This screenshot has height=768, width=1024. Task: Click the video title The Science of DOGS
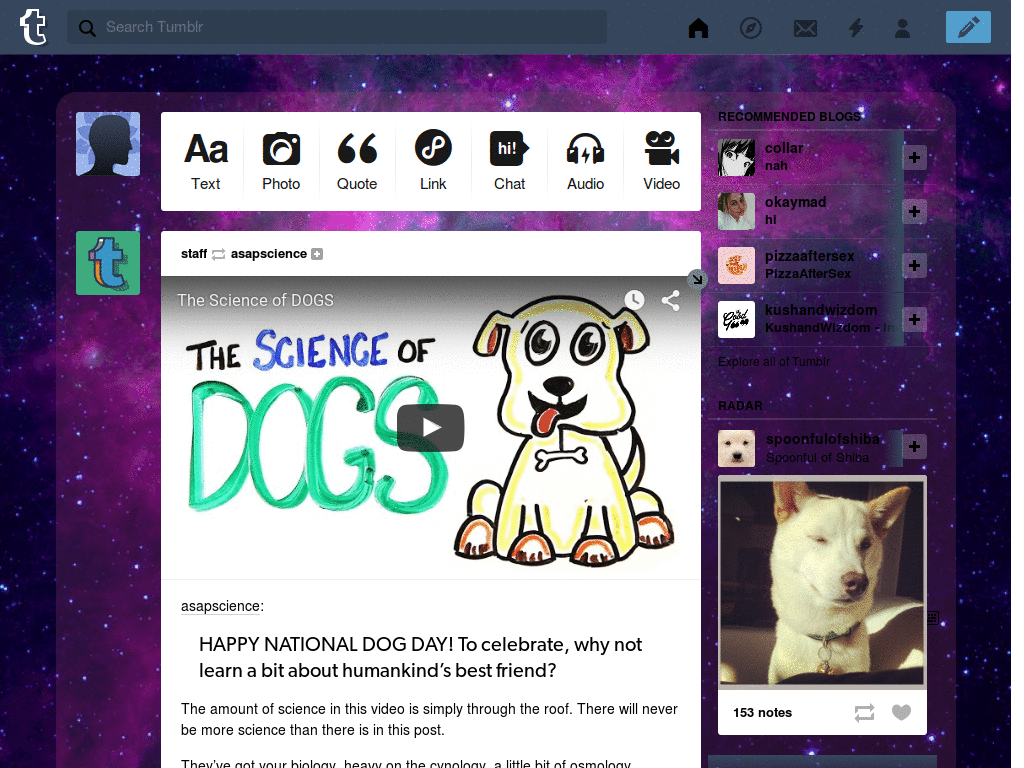pyautogui.click(x=255, y=300)
